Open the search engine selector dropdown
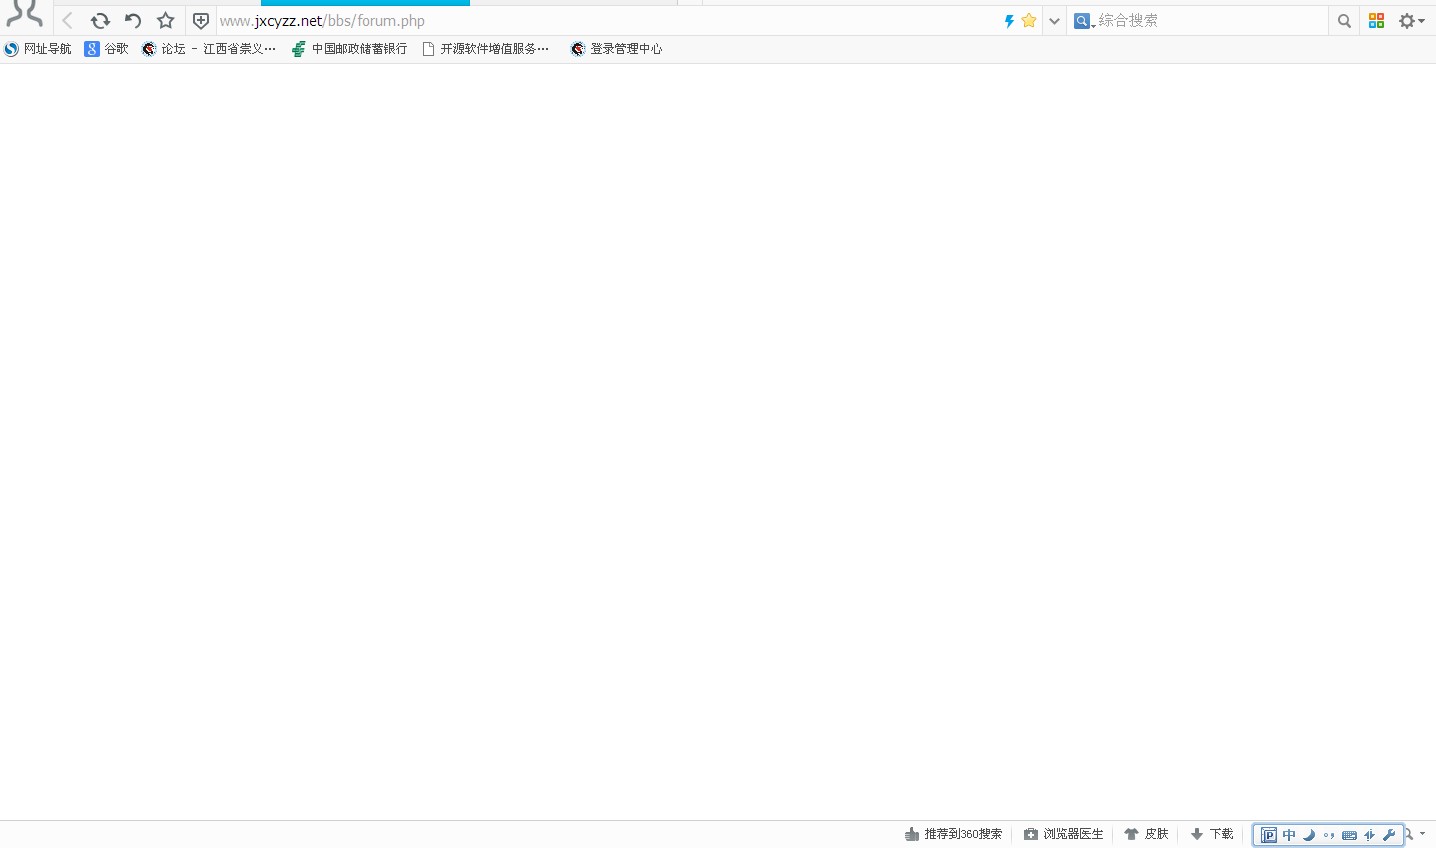This screenshot has height=848, width=1436. [1084, 21]
